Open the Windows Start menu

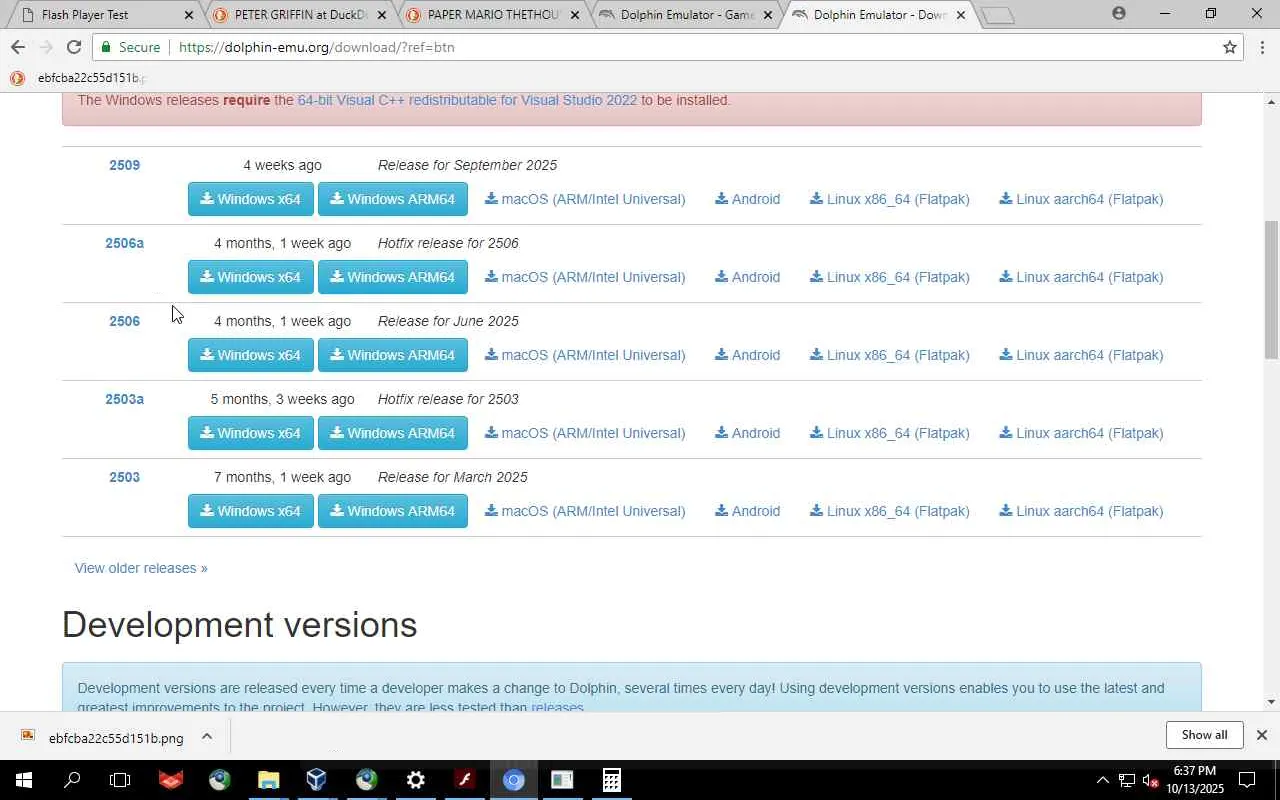point(23,780)
